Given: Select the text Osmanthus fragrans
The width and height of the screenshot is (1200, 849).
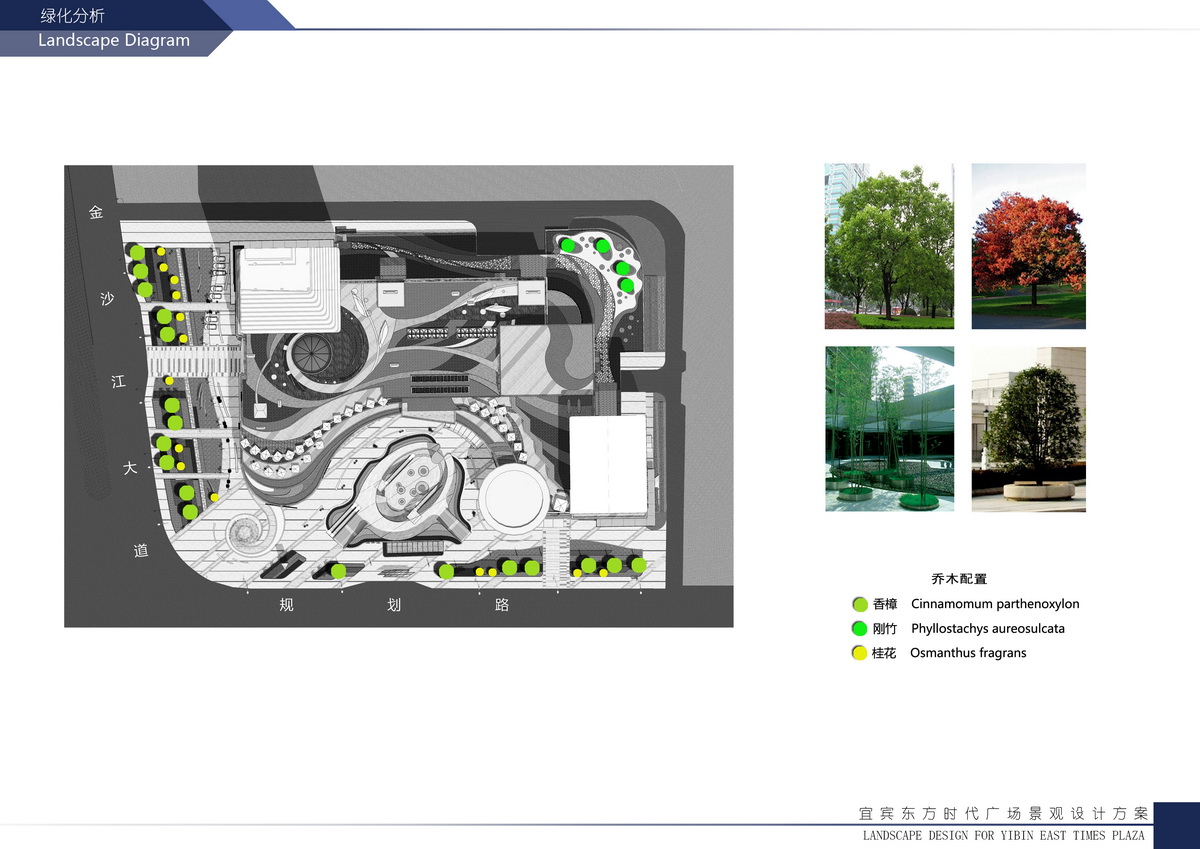Looking at the screenshot, I should coord(968,653).
